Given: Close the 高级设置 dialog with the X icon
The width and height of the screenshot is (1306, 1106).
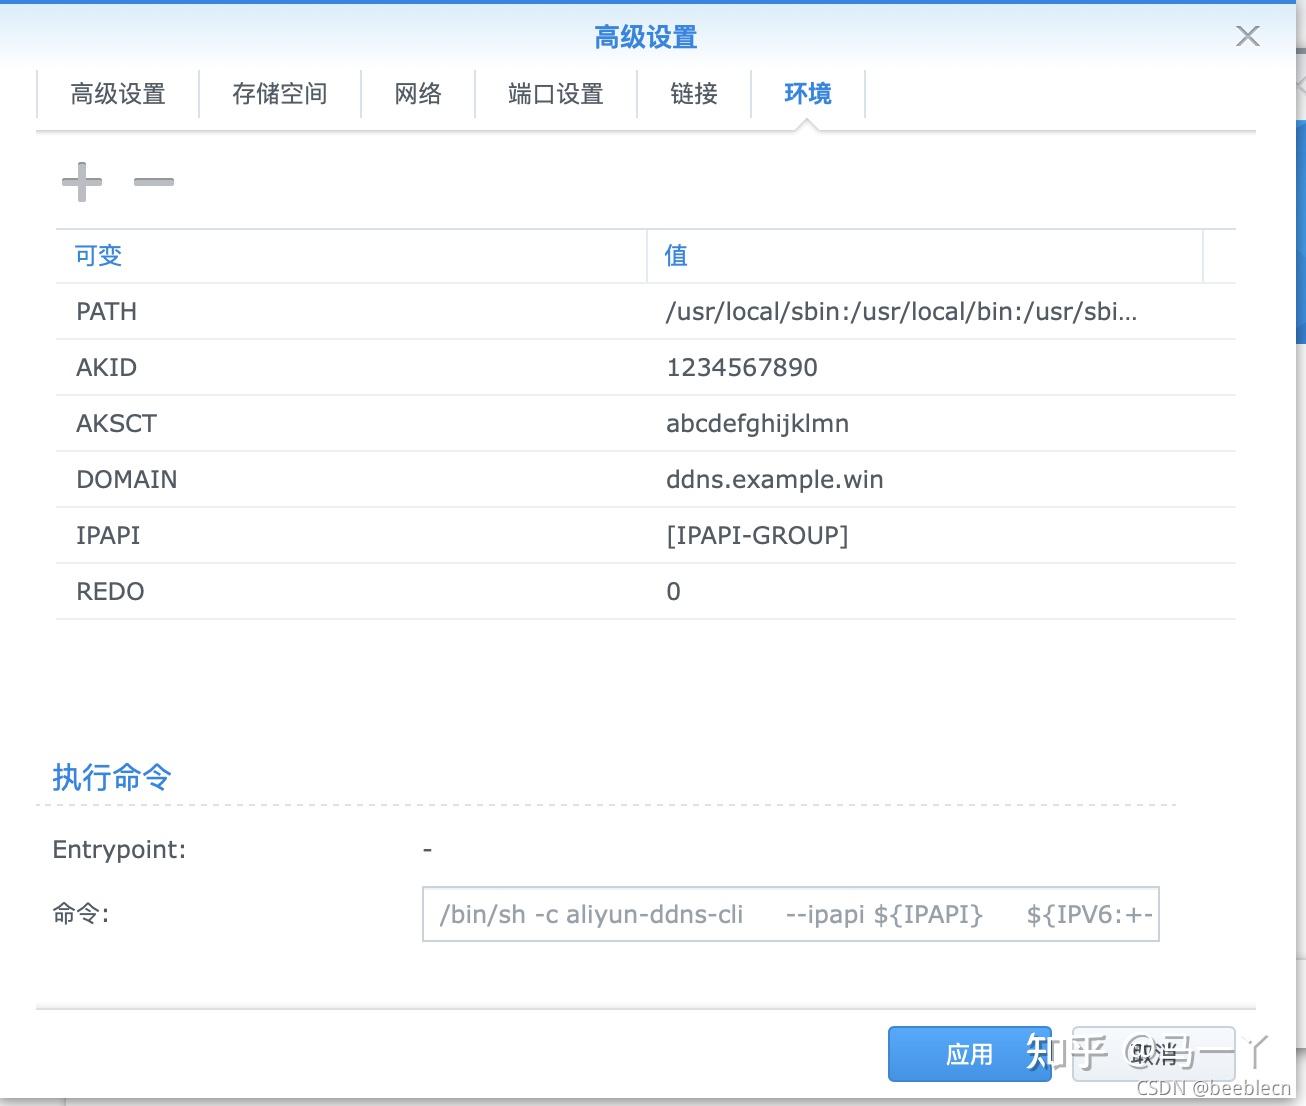Looking at the screenshot, I should click(x=1247, y=36).
